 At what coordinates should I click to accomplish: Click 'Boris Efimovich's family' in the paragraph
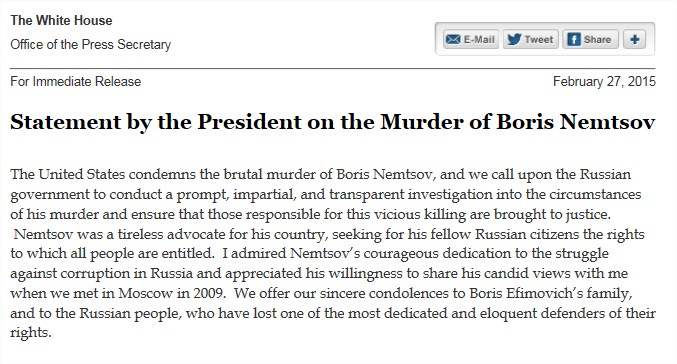coord(550,293)
